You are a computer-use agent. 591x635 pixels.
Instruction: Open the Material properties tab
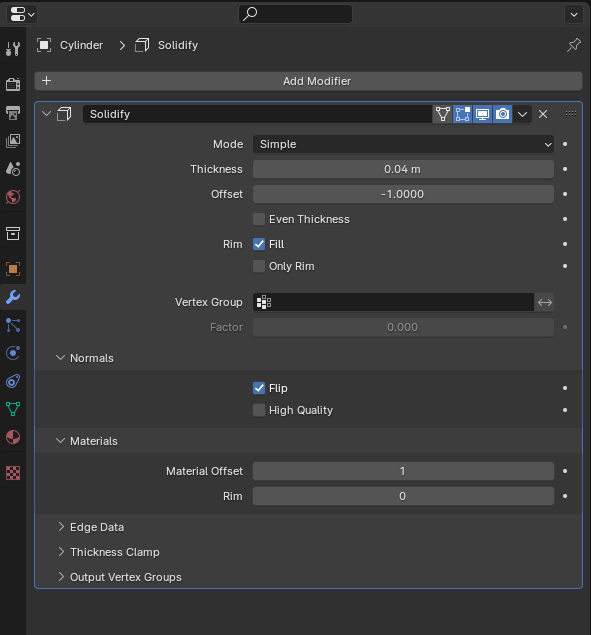pyautogui.click(x=13, y=437)
